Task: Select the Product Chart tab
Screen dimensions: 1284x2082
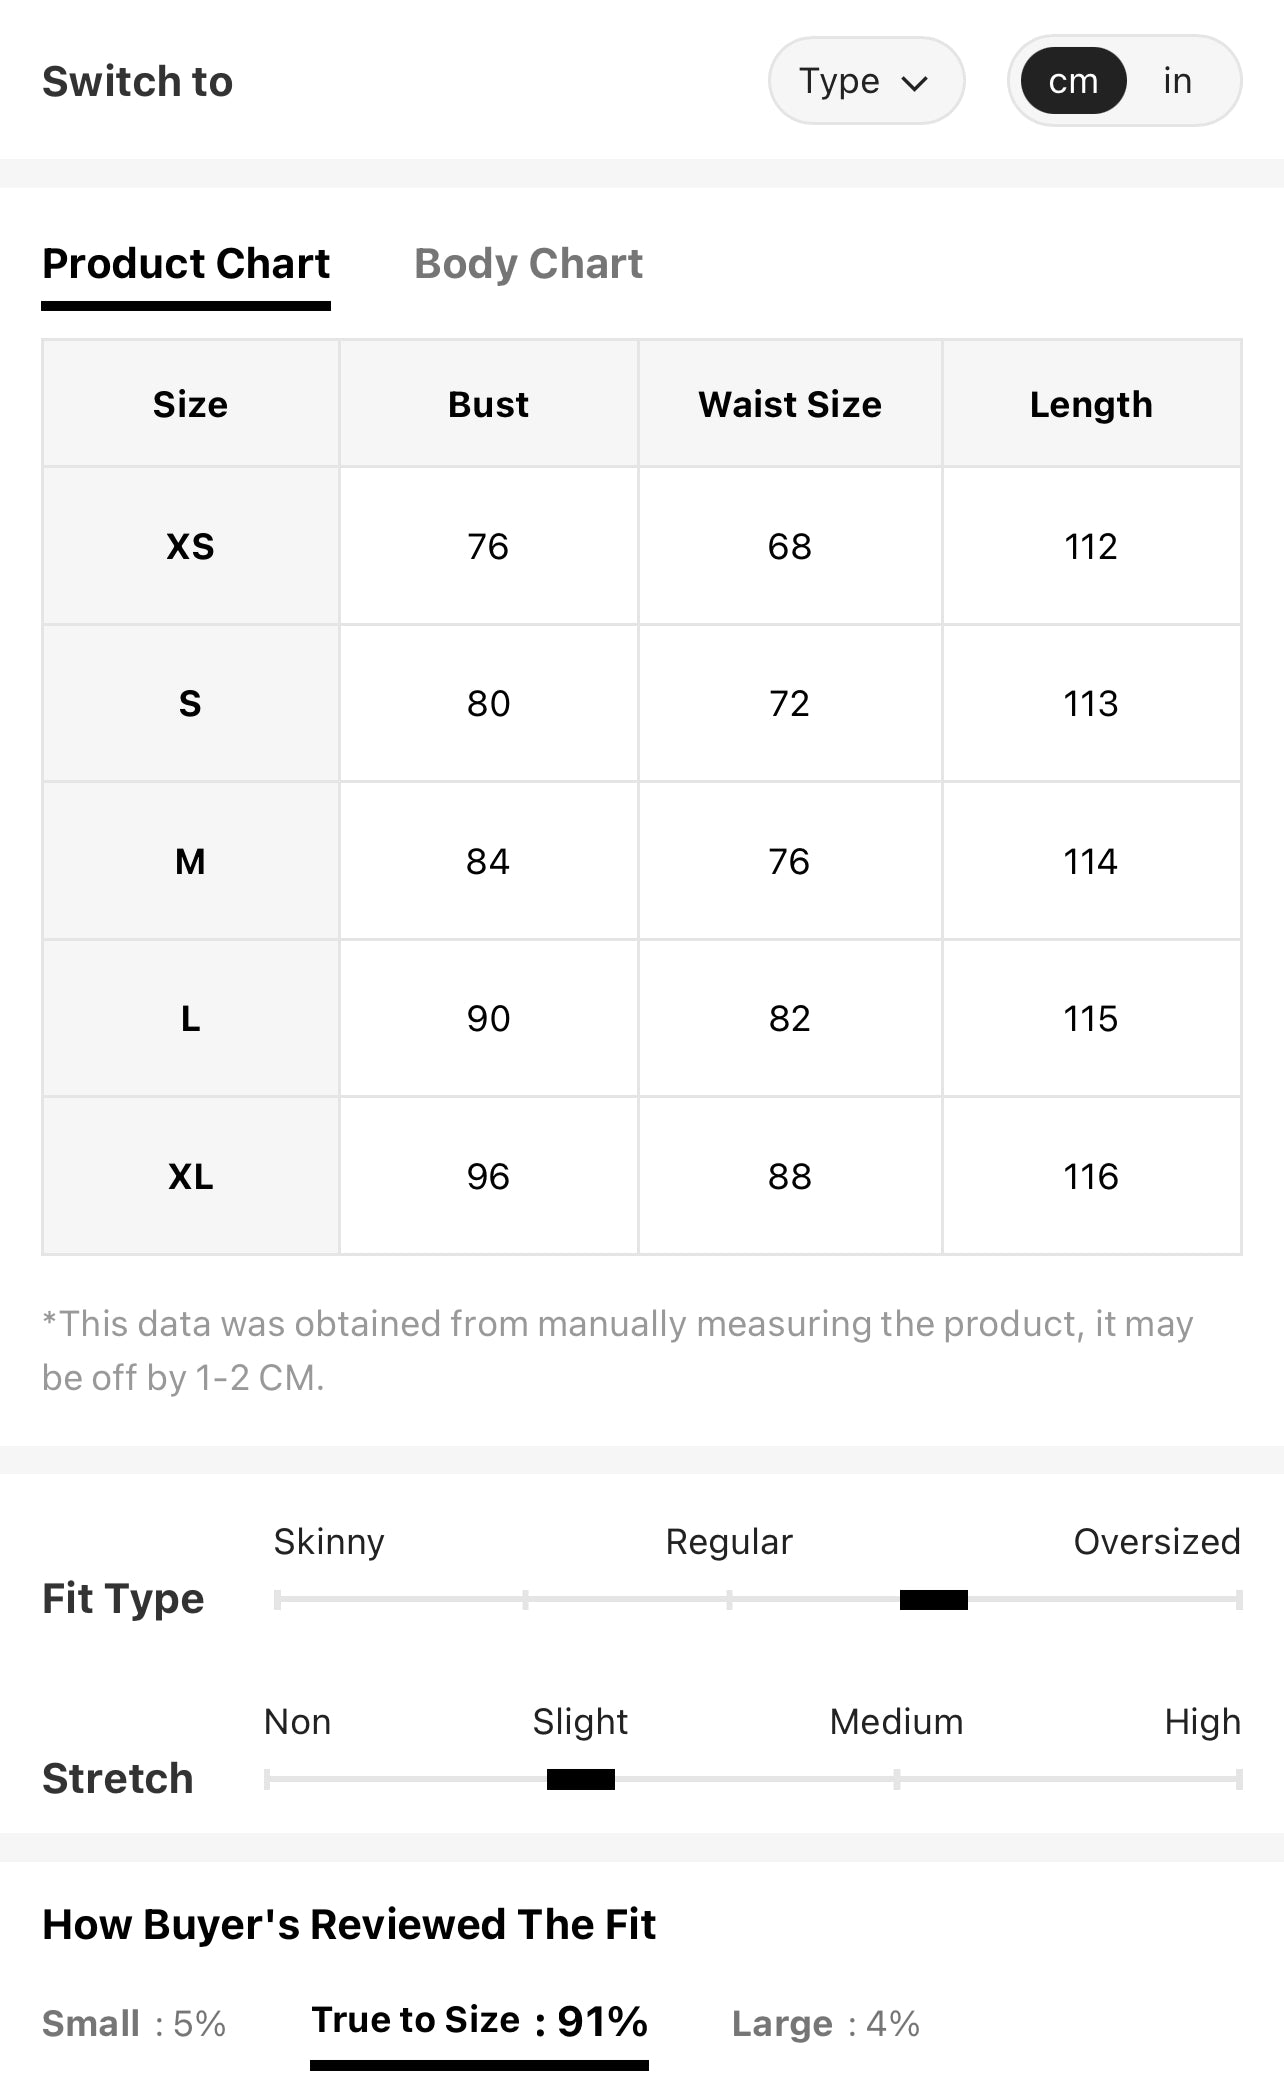Action: tap(186, 264)
